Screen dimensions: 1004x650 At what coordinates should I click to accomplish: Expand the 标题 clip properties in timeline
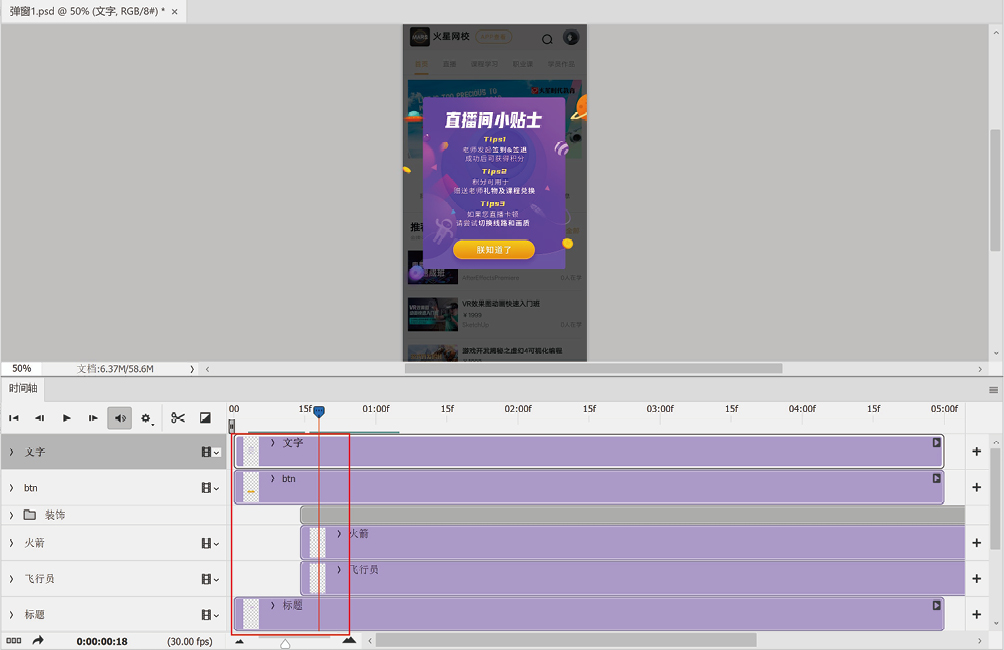273,605
